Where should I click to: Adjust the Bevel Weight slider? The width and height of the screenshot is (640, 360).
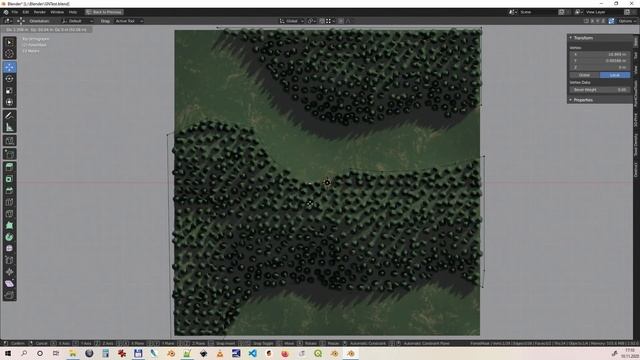click(x=600, y=89)
